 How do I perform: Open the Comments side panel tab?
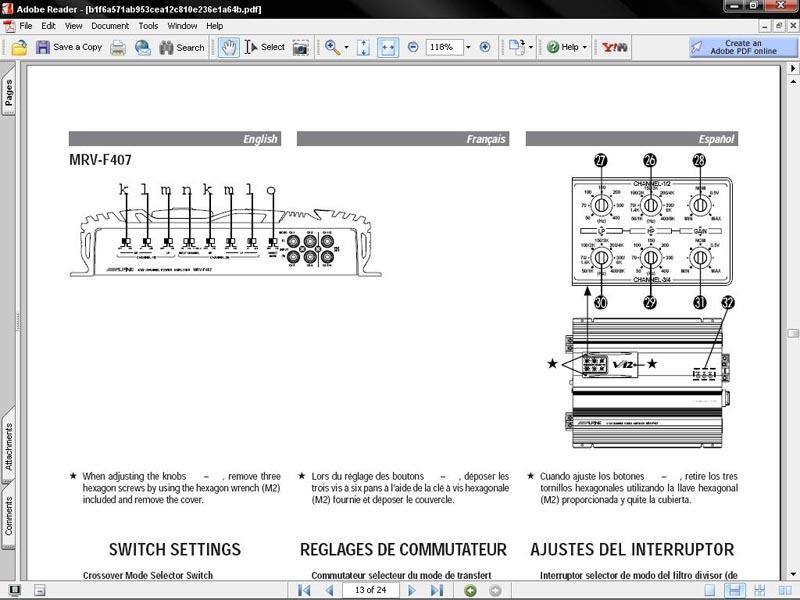pos(9,515)
